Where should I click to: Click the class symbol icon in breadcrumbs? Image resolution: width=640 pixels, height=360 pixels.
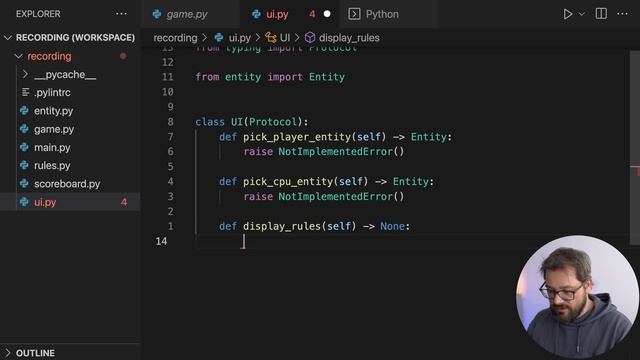(x=271, y=38)
